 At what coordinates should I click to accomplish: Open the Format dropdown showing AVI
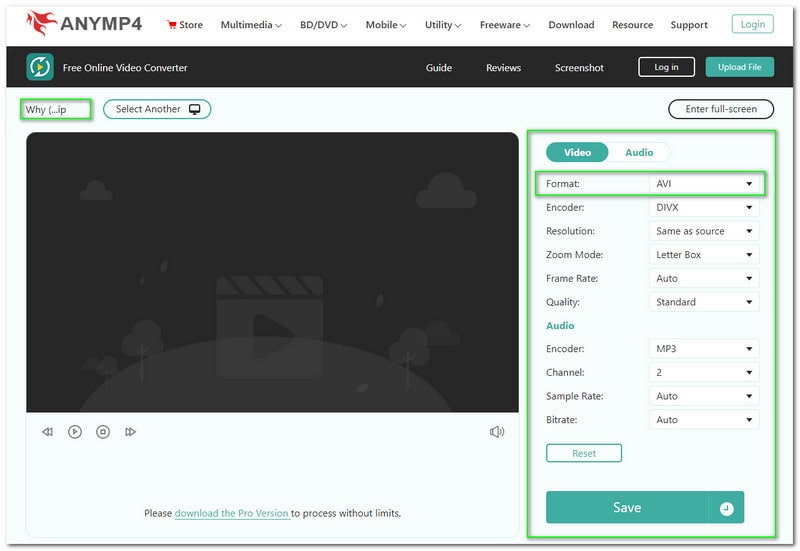pyautogui.click(x=704, y=184)
